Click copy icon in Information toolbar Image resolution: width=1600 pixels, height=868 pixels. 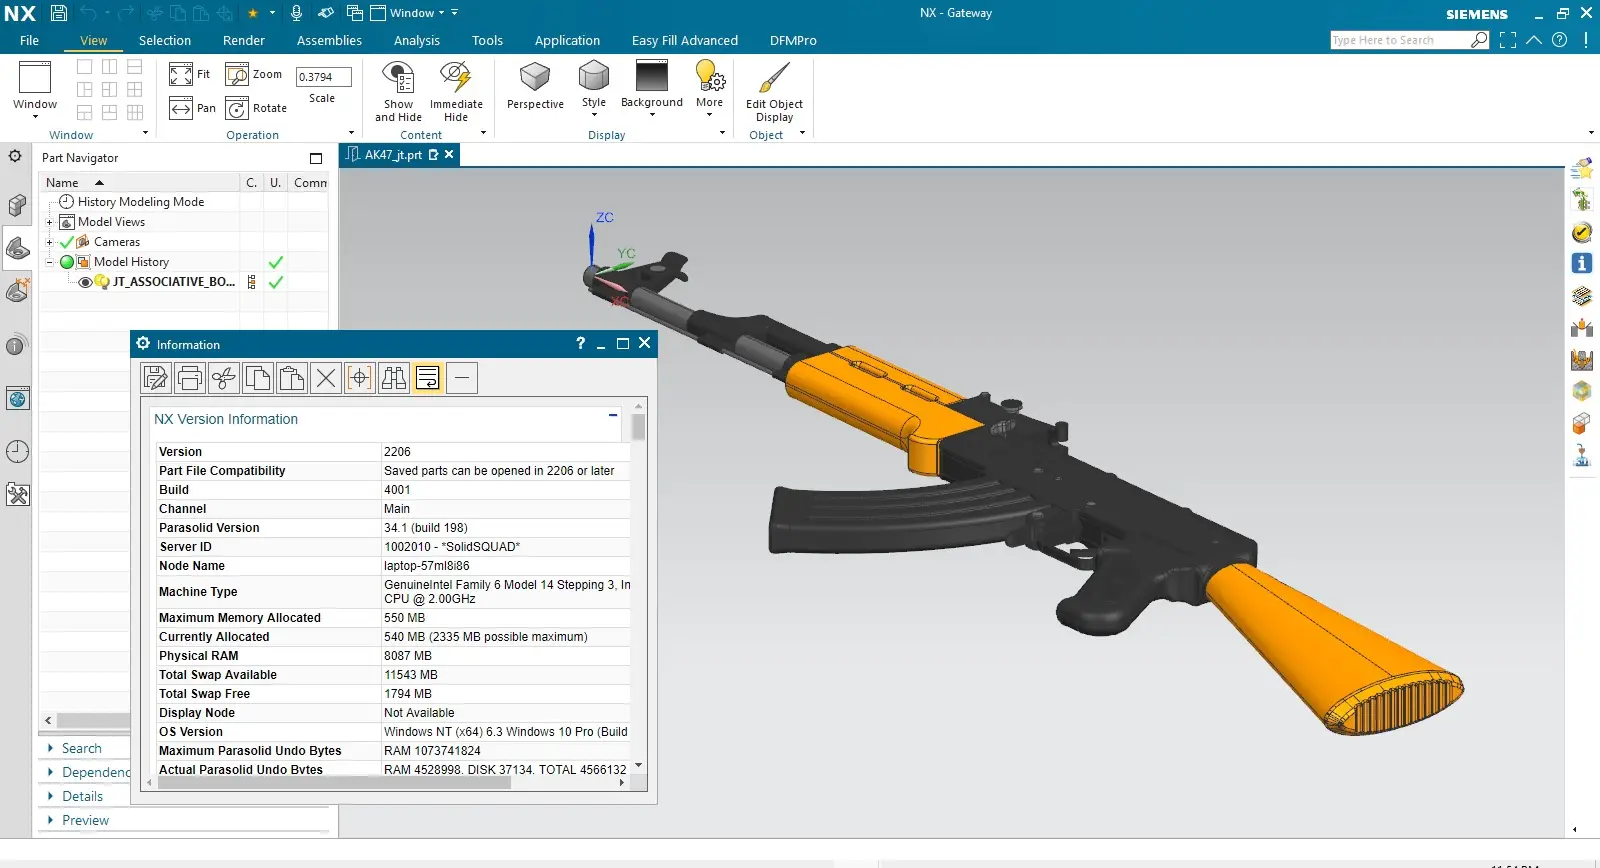point(258,378)
